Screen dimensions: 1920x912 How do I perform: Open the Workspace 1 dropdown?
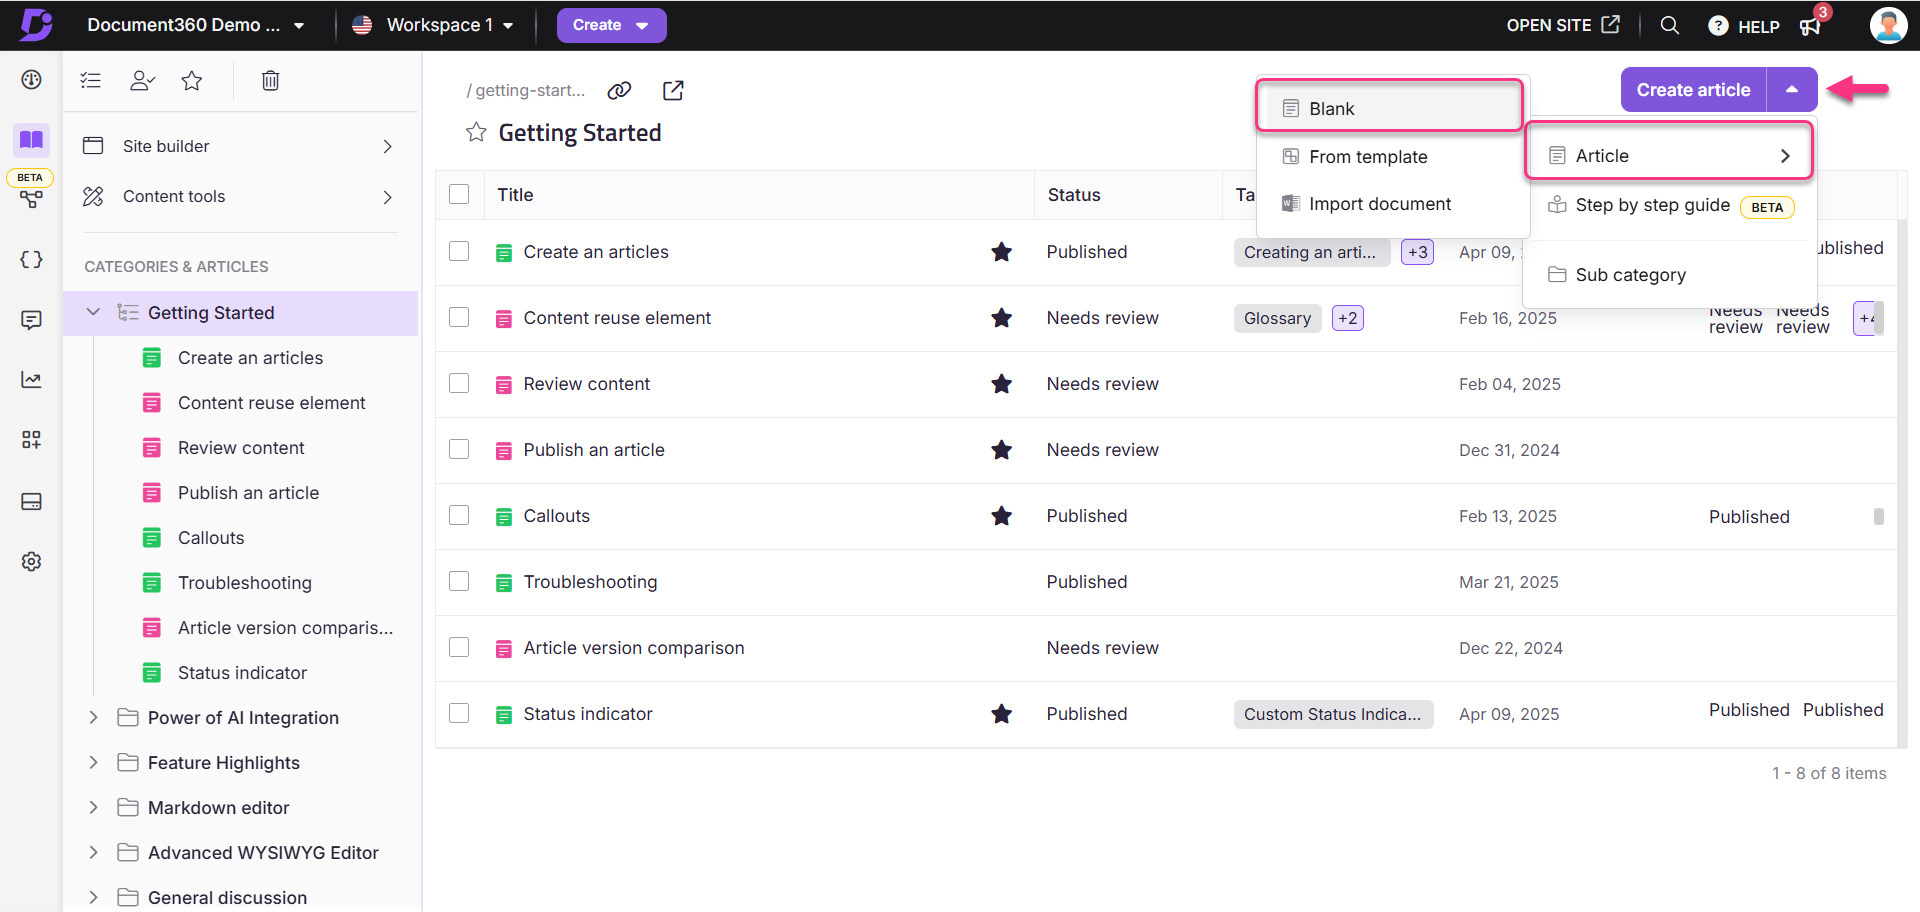432,25
